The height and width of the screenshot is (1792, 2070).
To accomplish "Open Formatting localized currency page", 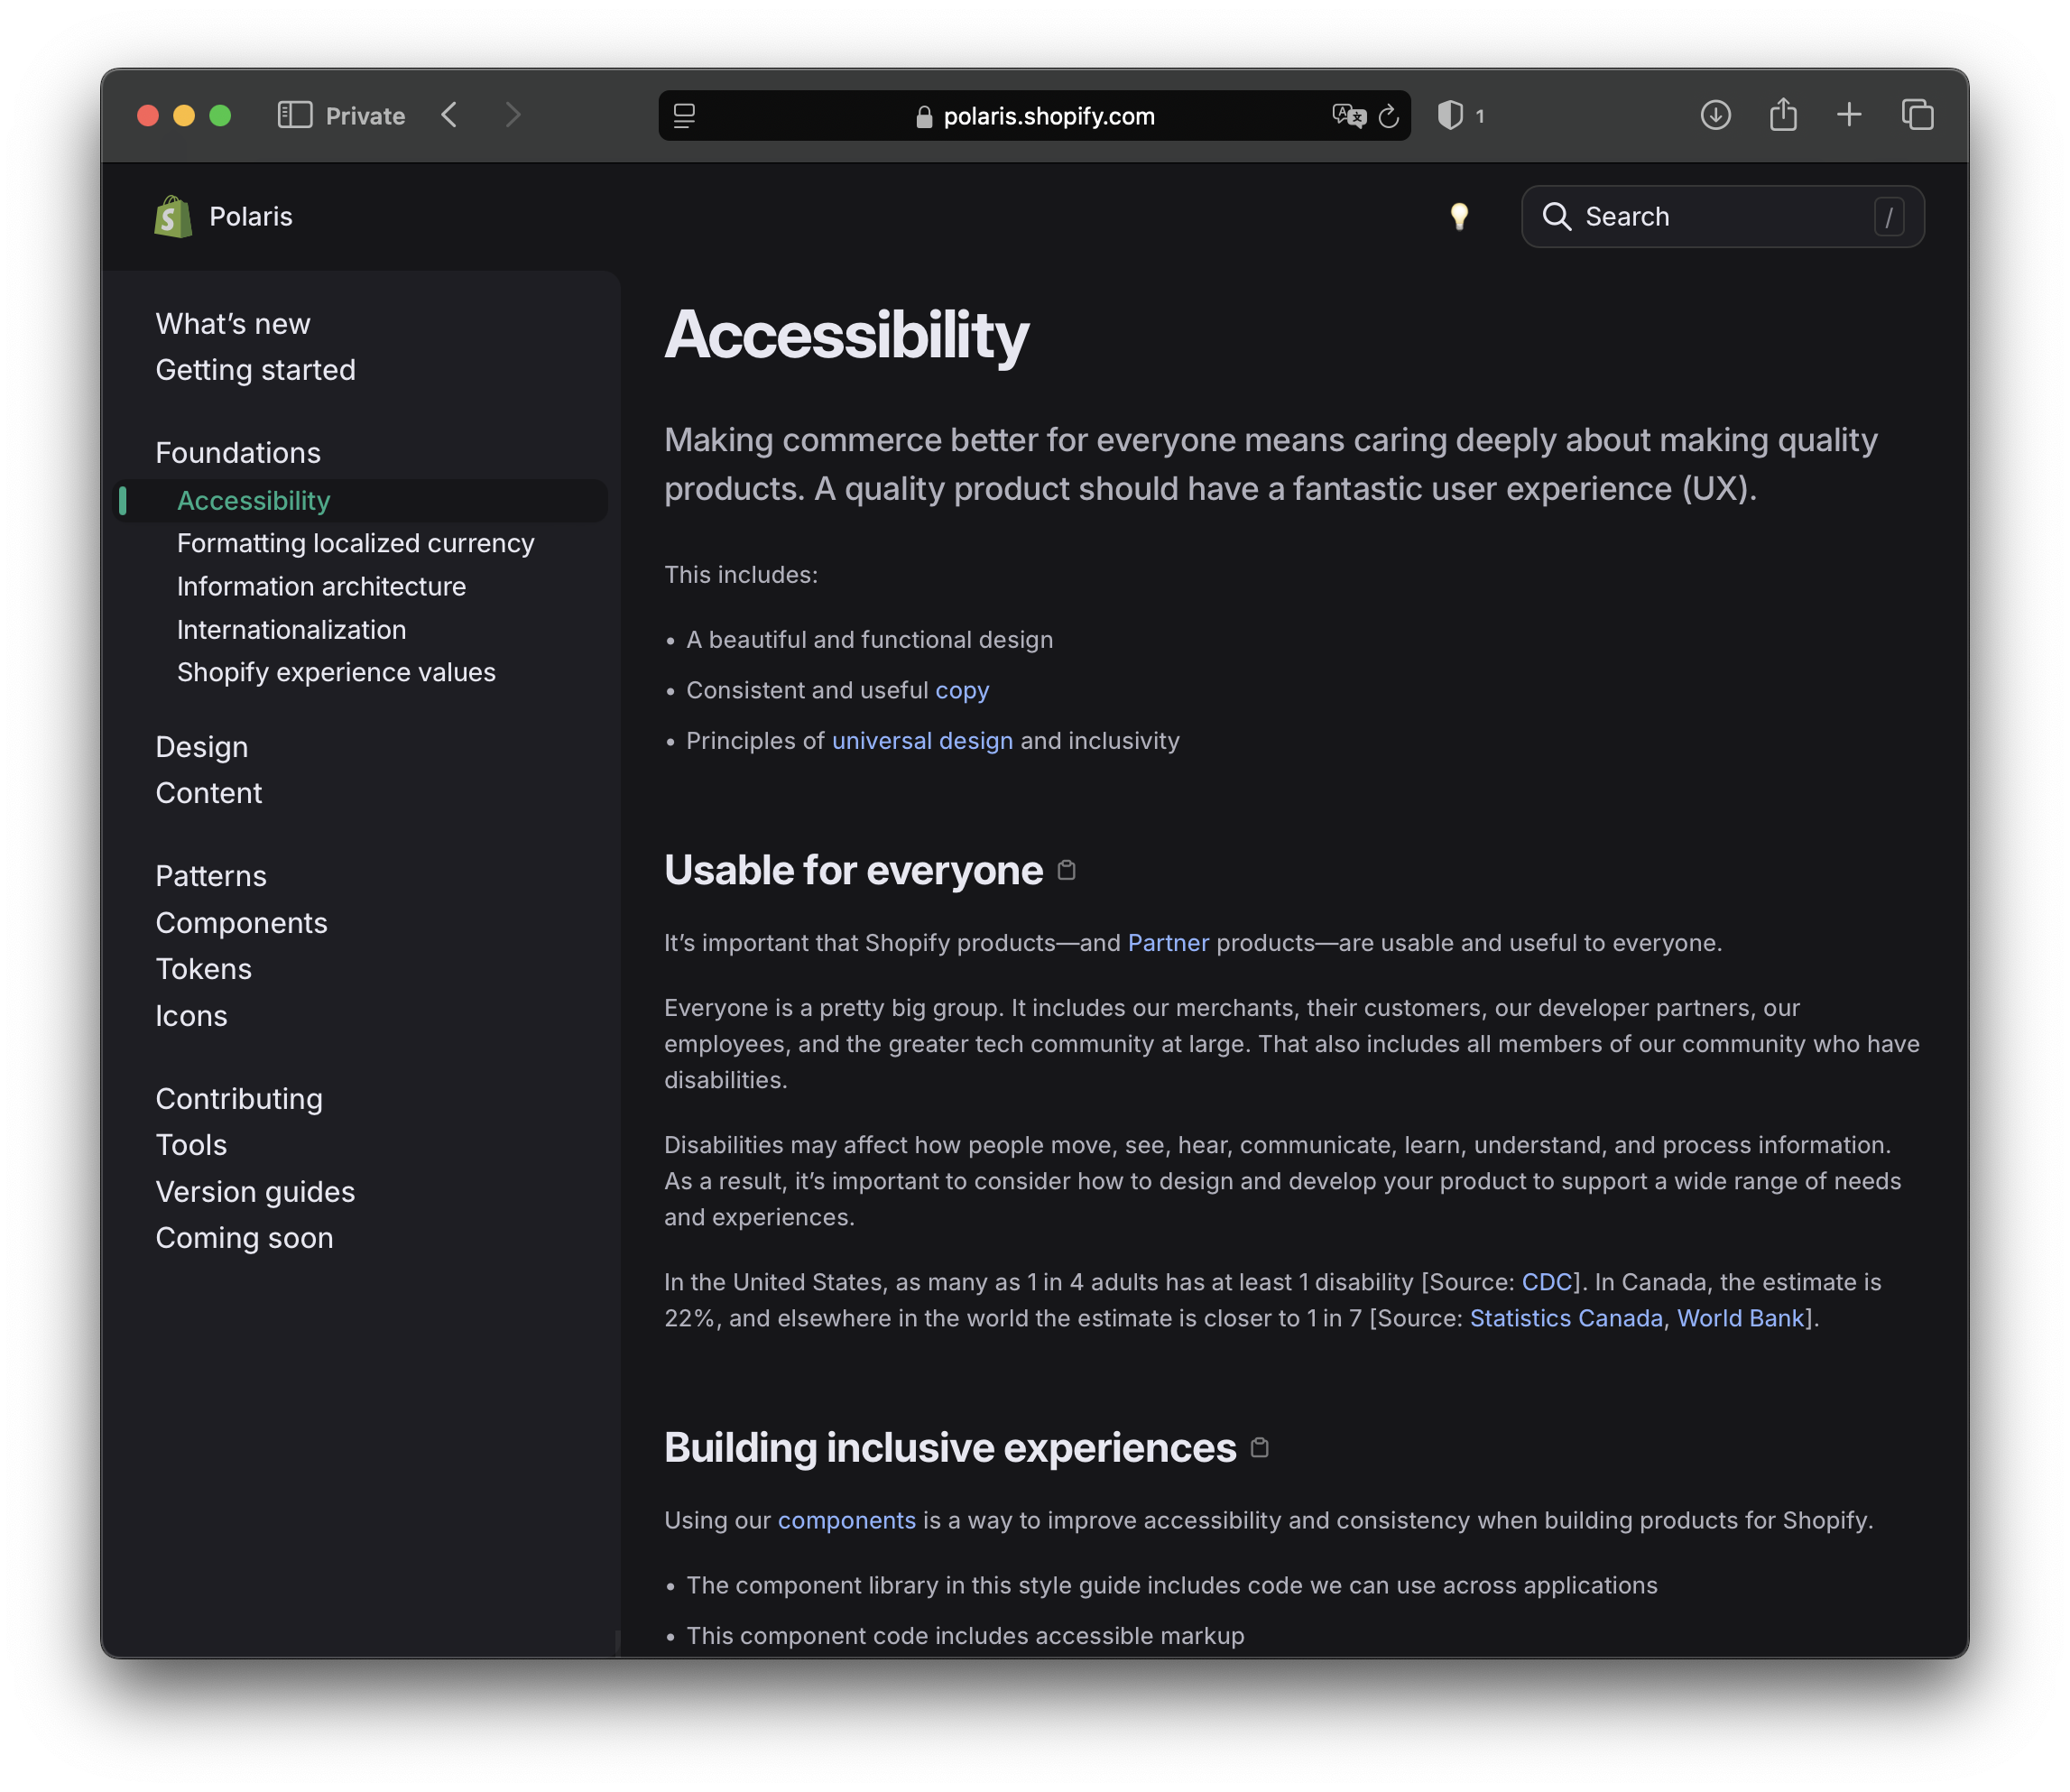I will click(355, 543).
